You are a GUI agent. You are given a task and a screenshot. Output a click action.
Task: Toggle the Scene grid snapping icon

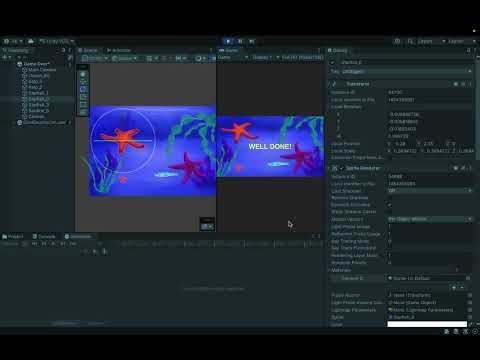pos(149,58)
